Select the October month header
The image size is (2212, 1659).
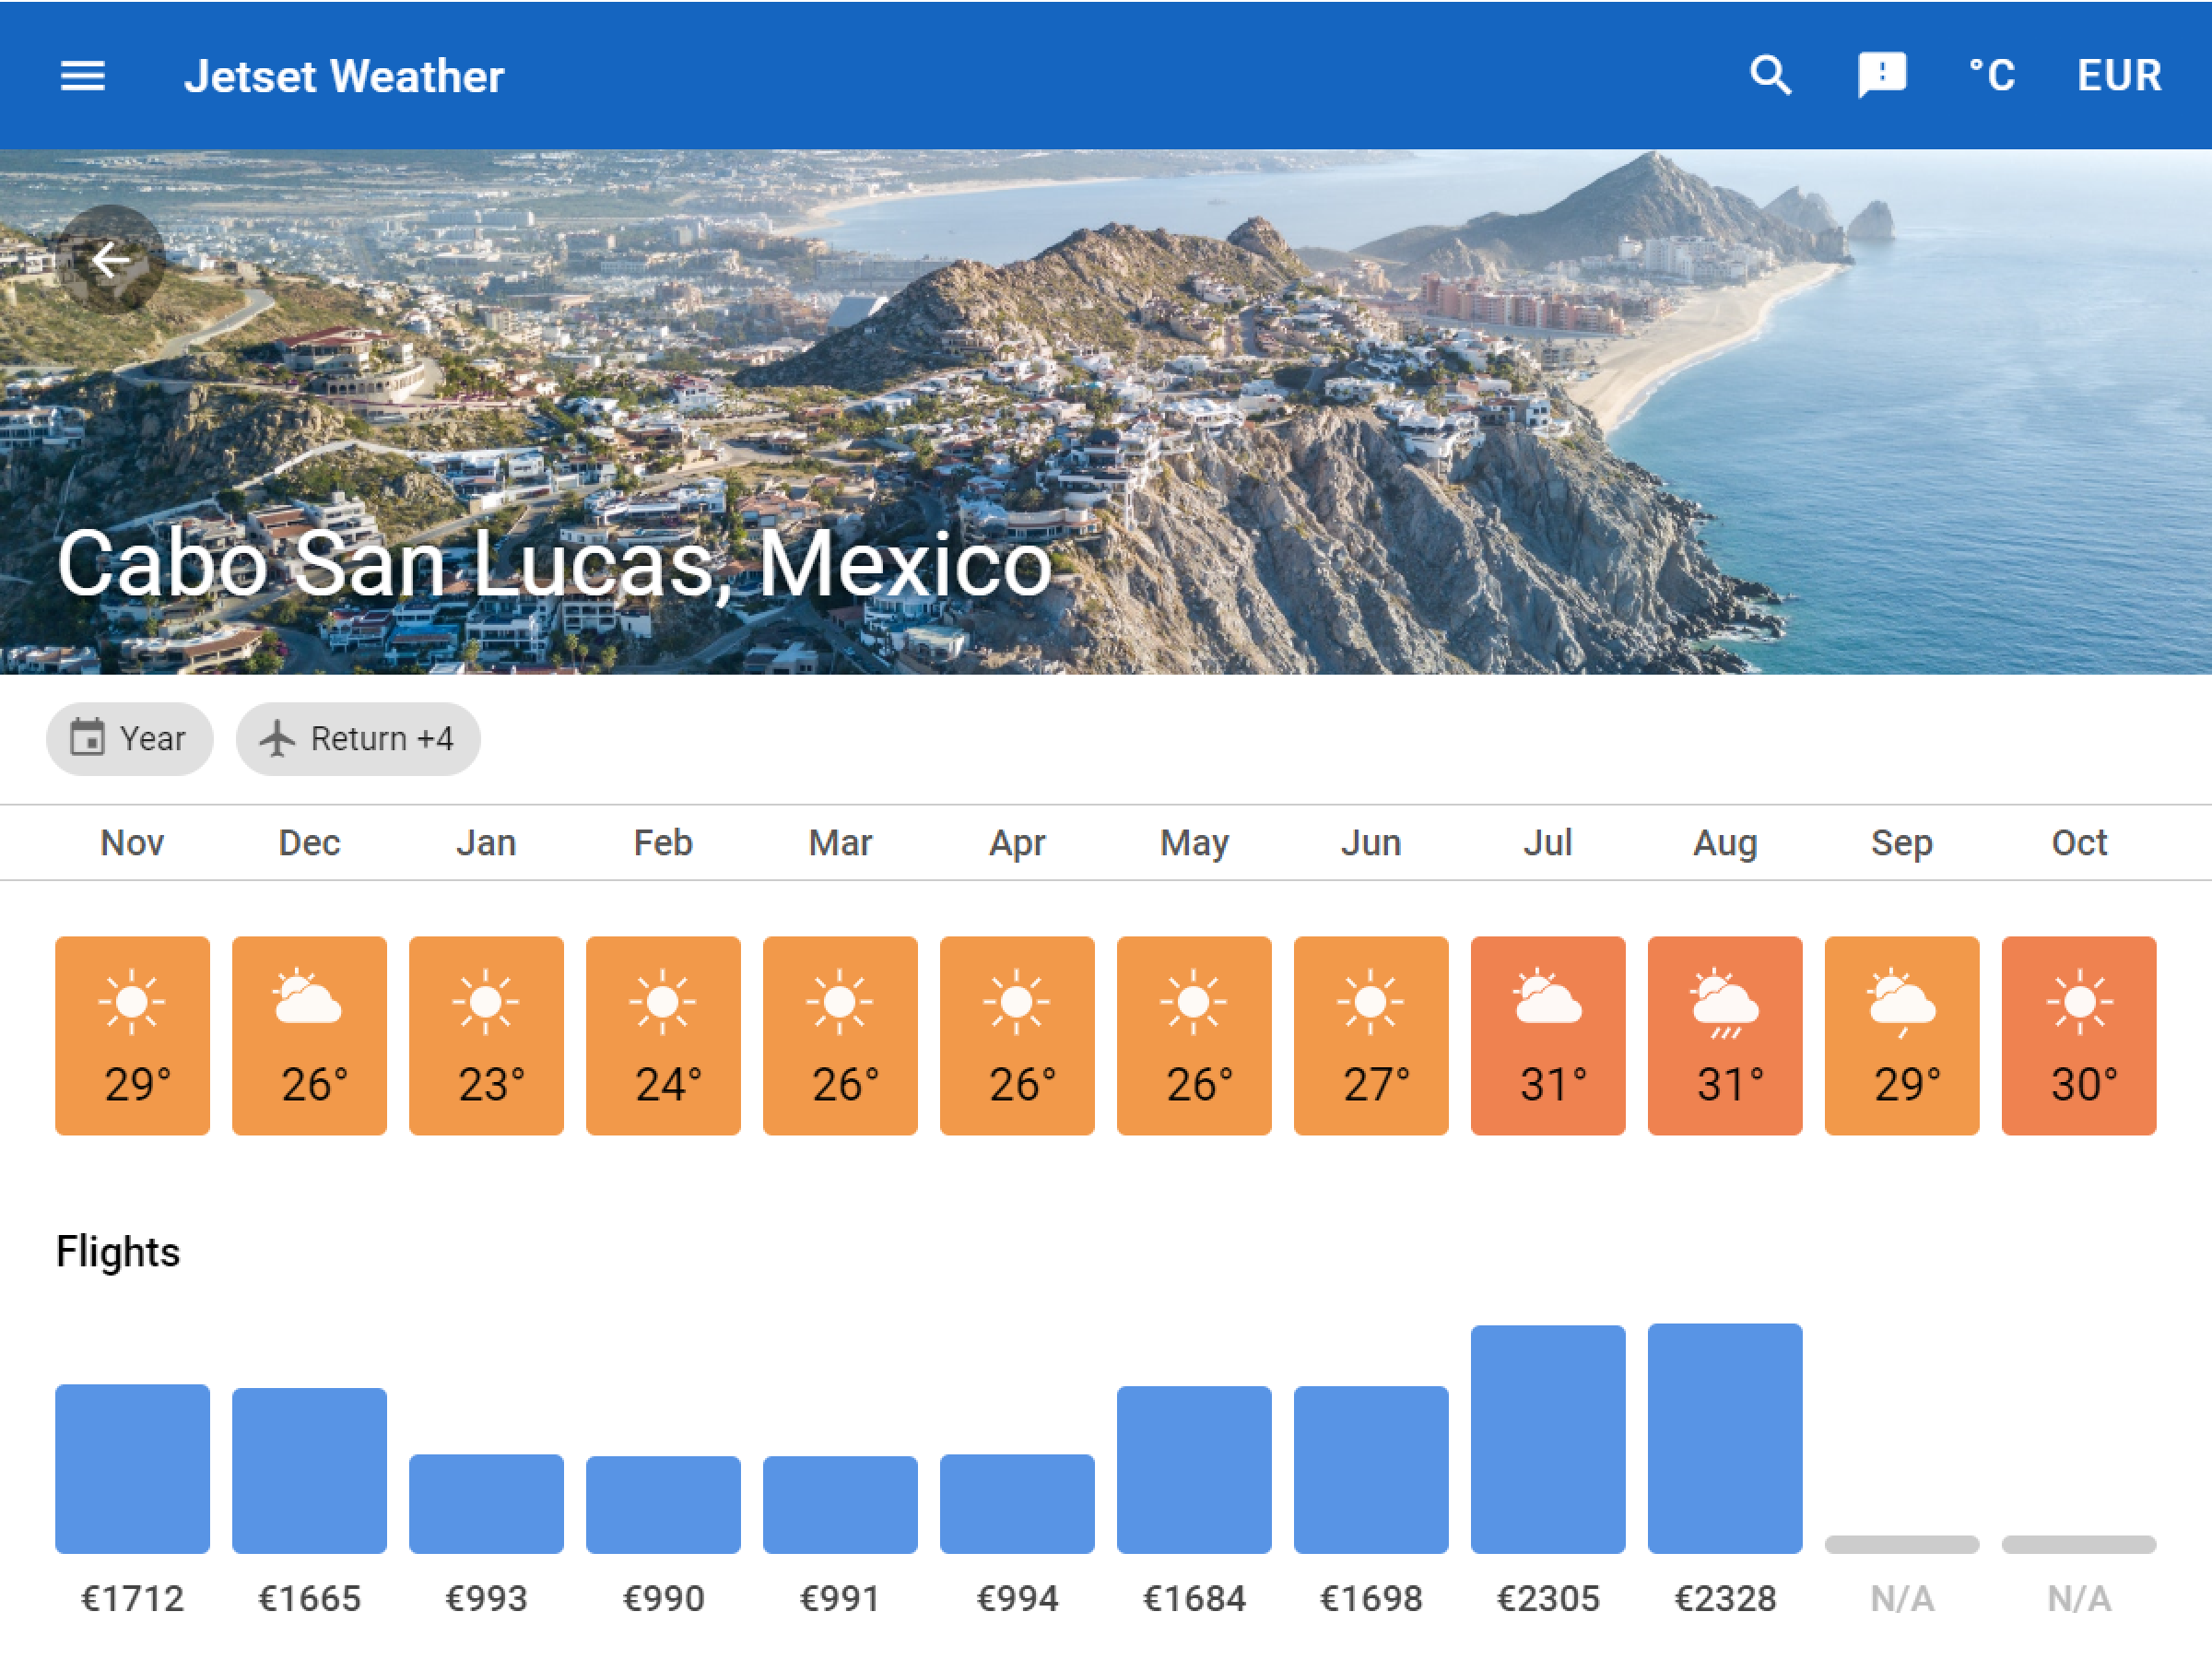click(x=2080, y=842)
